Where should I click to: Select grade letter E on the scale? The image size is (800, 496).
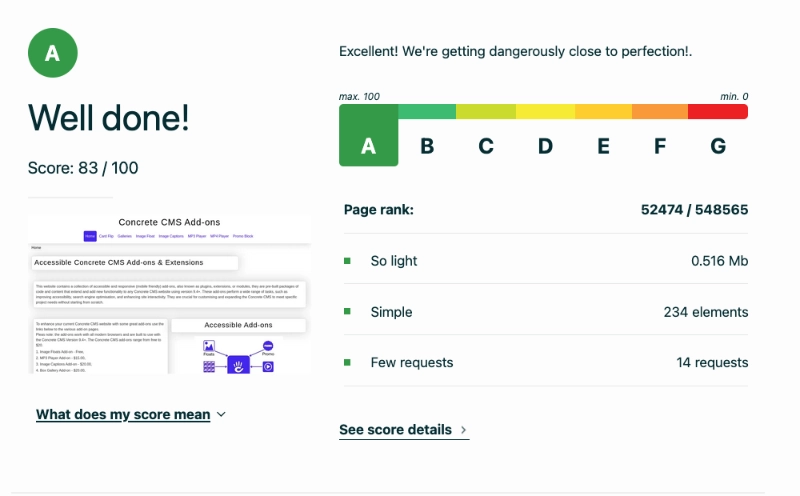604,146
